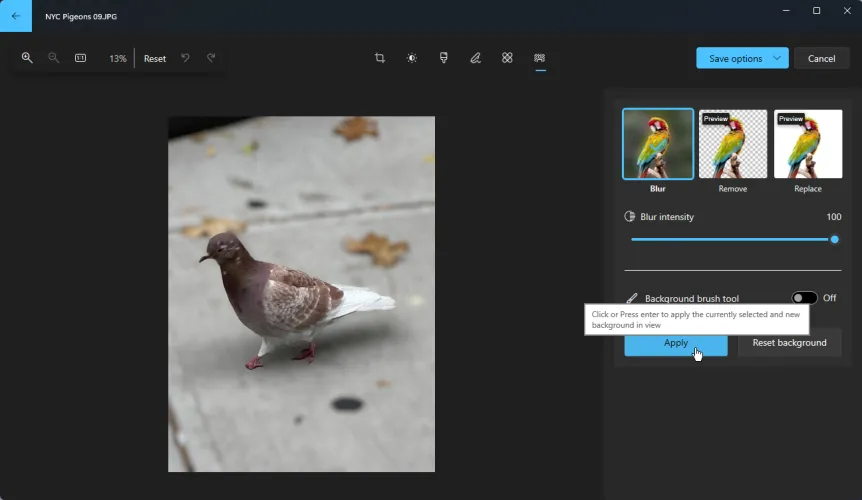The height and width of the screenshot is (500, 862).
Task: Go back using the top-left arrow
Action: [15, 16]
